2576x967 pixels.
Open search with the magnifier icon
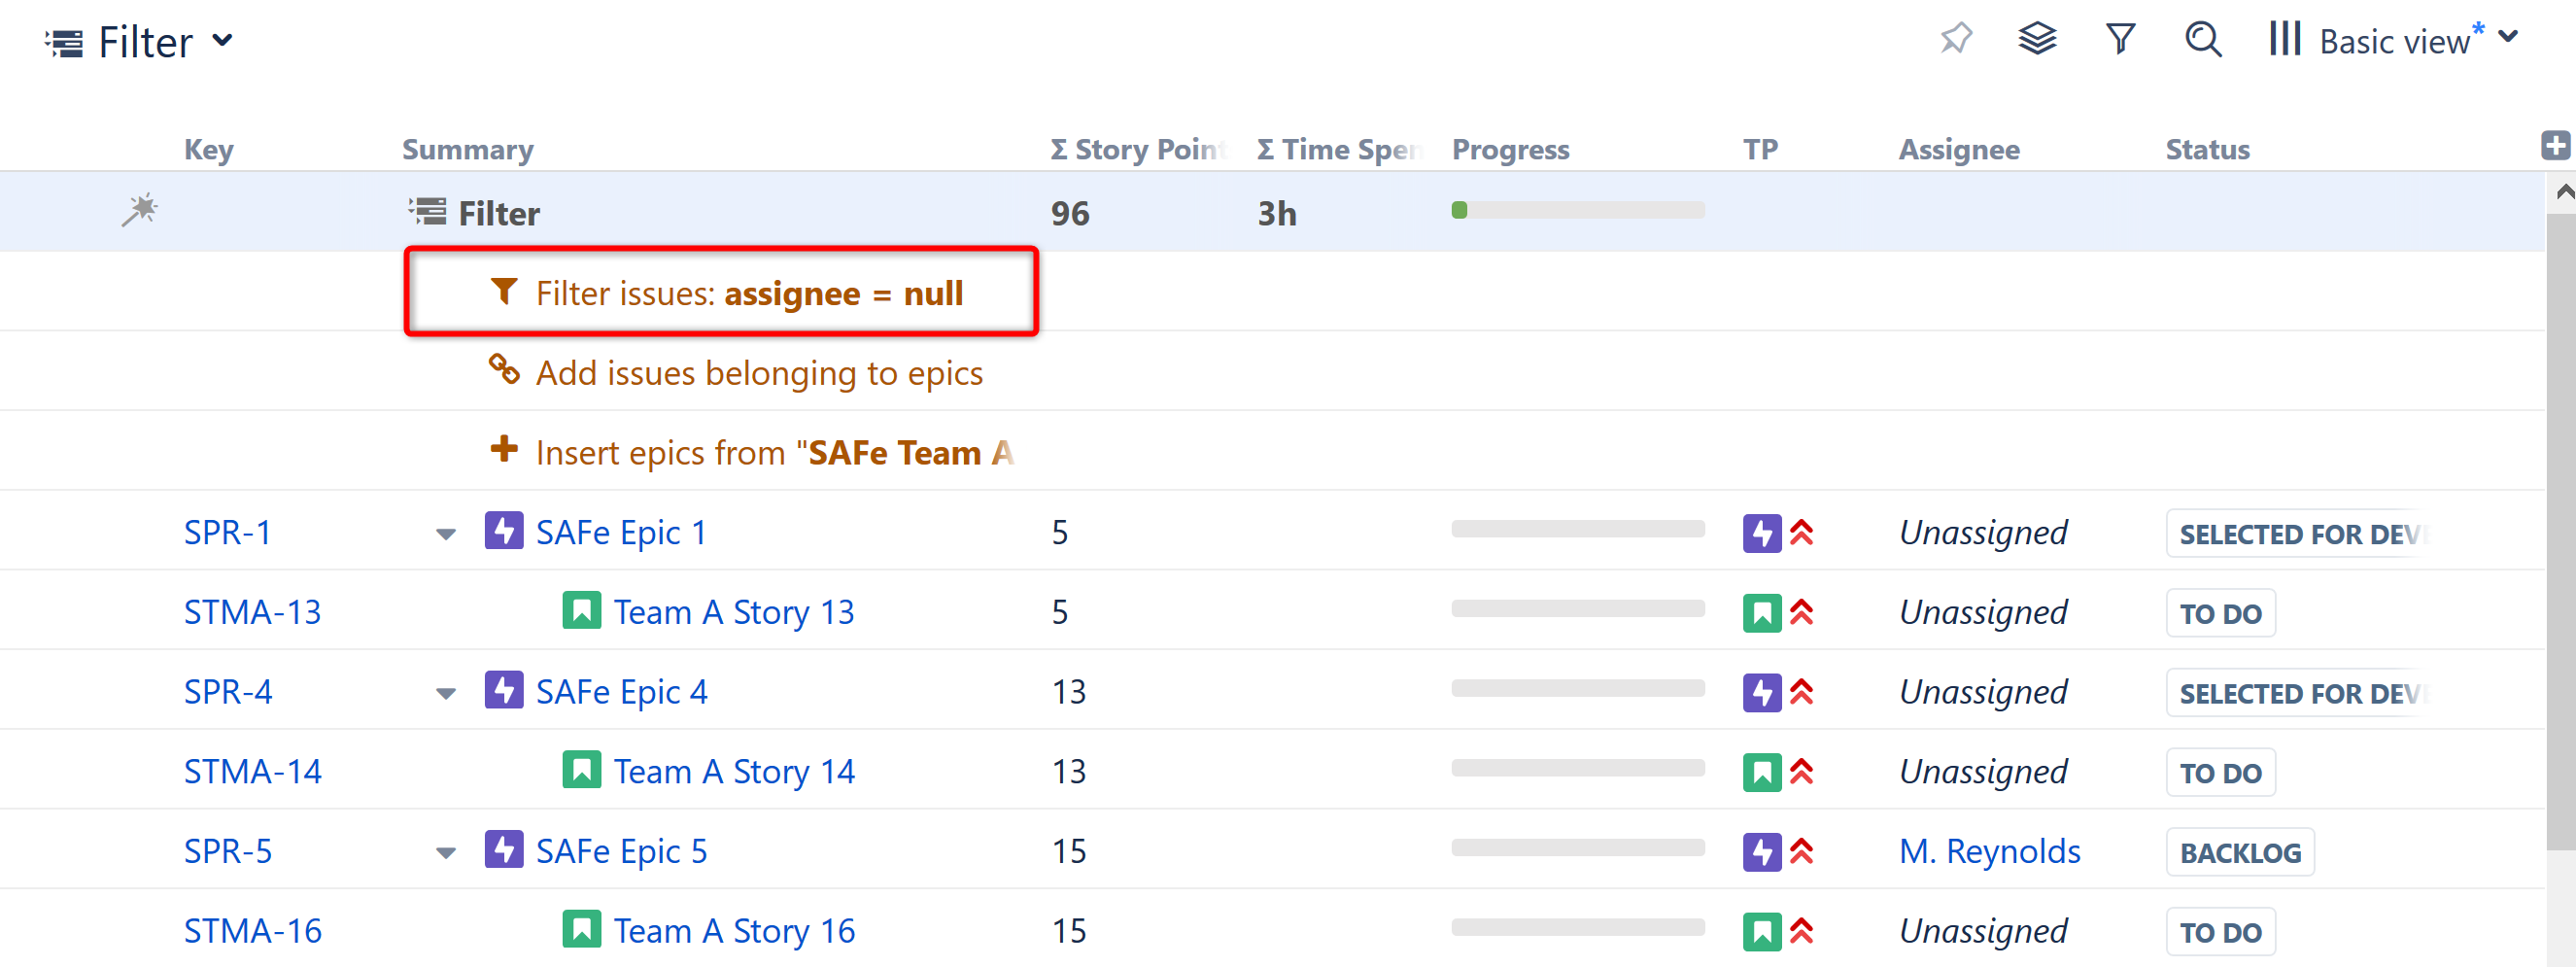(x=2202, y=40)
